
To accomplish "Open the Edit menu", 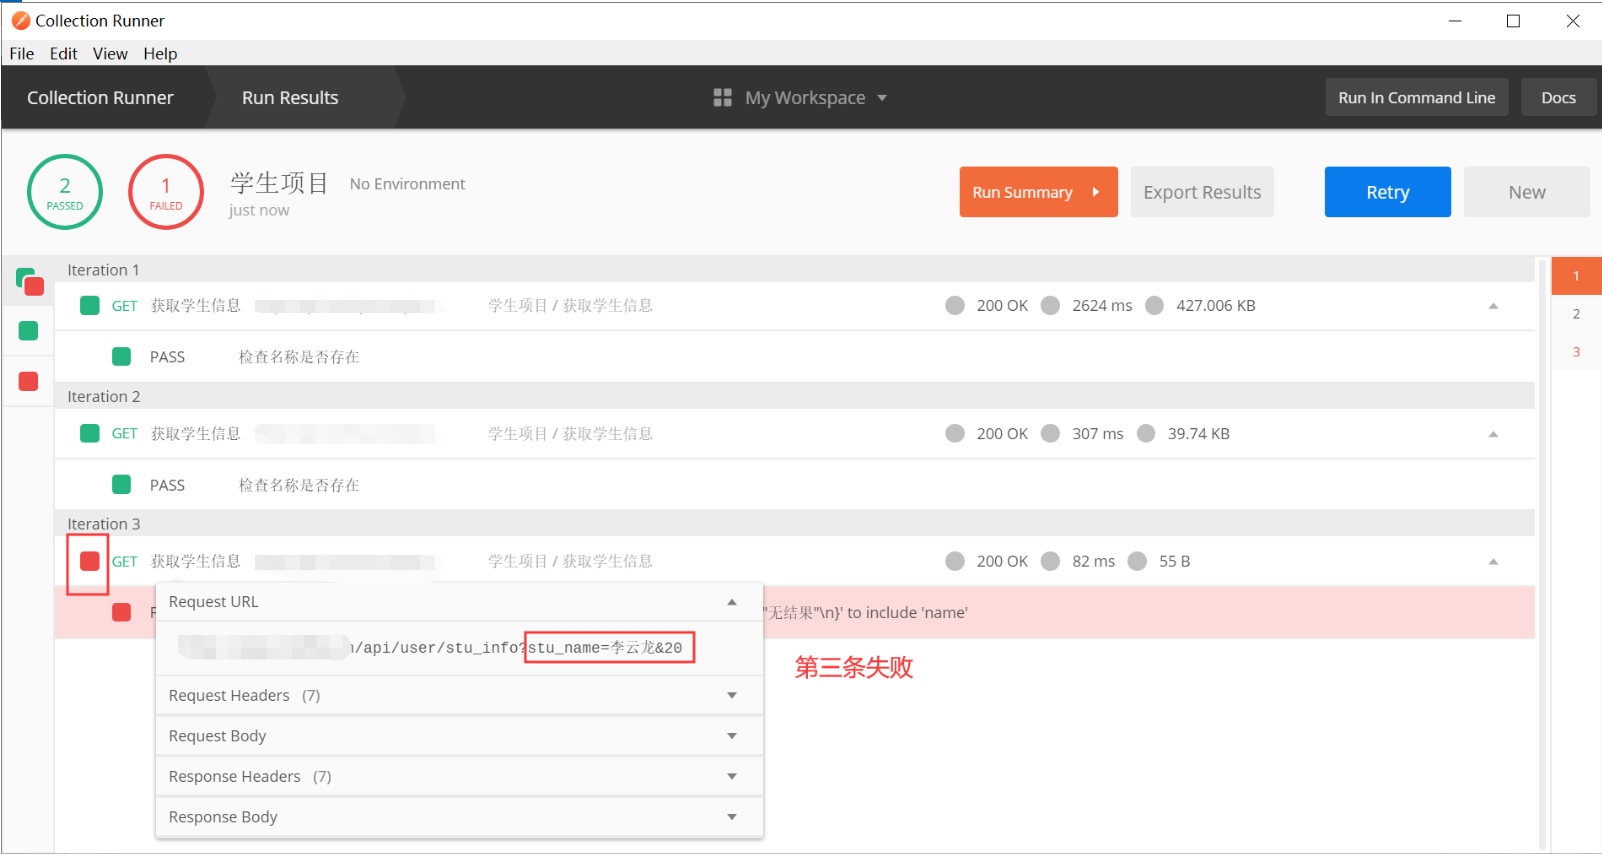I will [63, 53].
